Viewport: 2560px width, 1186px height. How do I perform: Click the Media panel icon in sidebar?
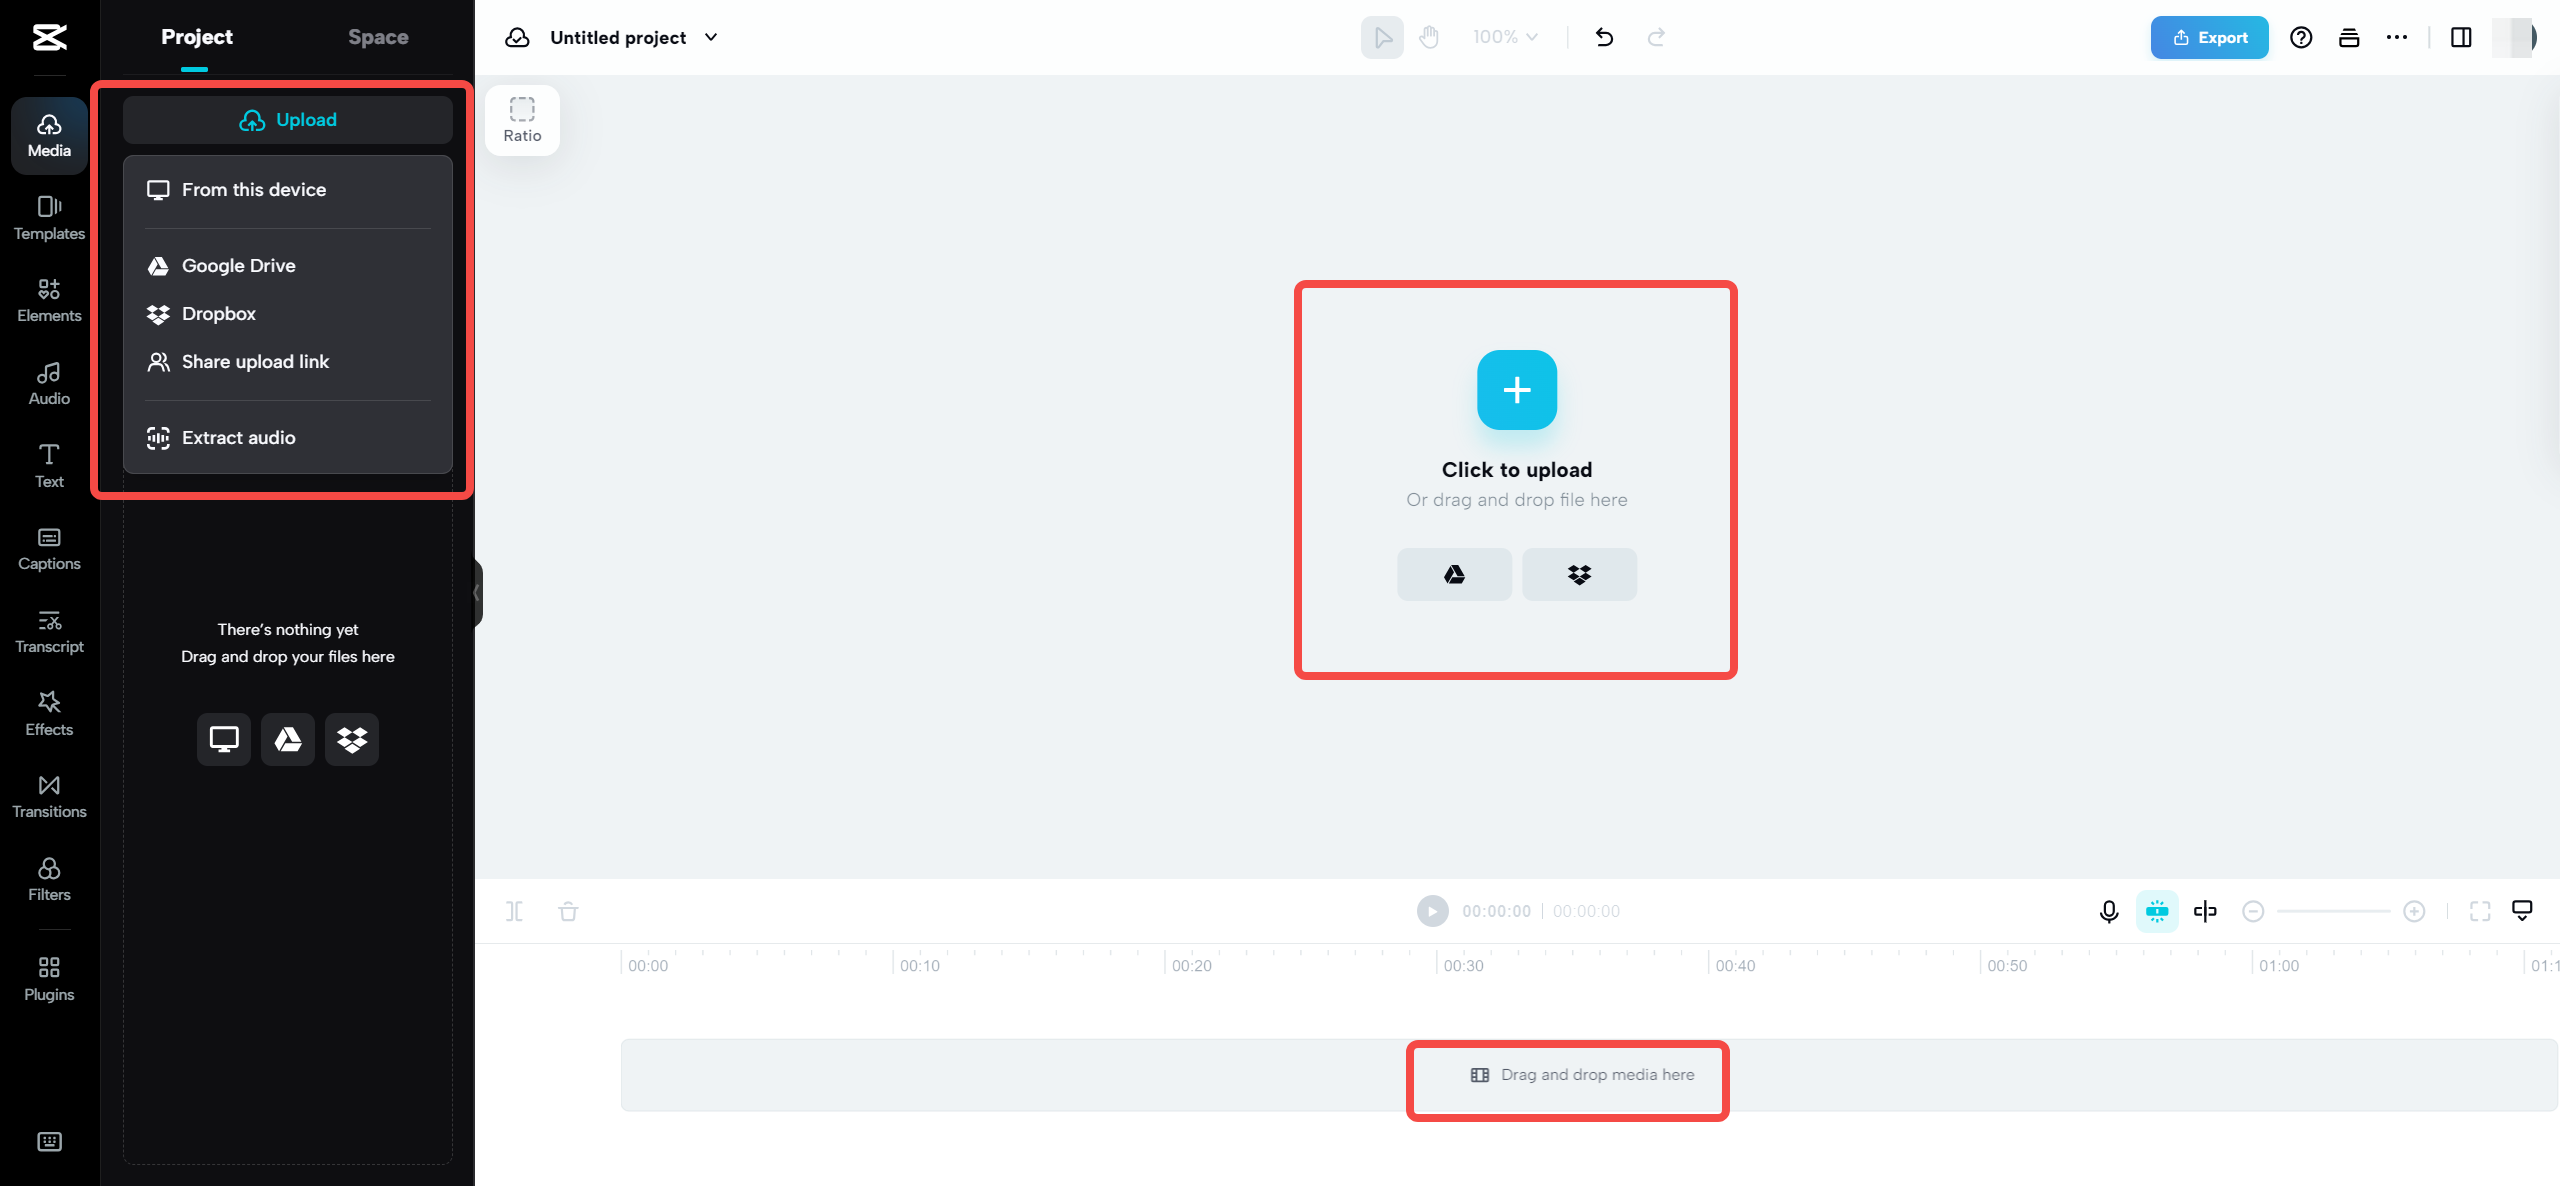click(x=47, y=134)
